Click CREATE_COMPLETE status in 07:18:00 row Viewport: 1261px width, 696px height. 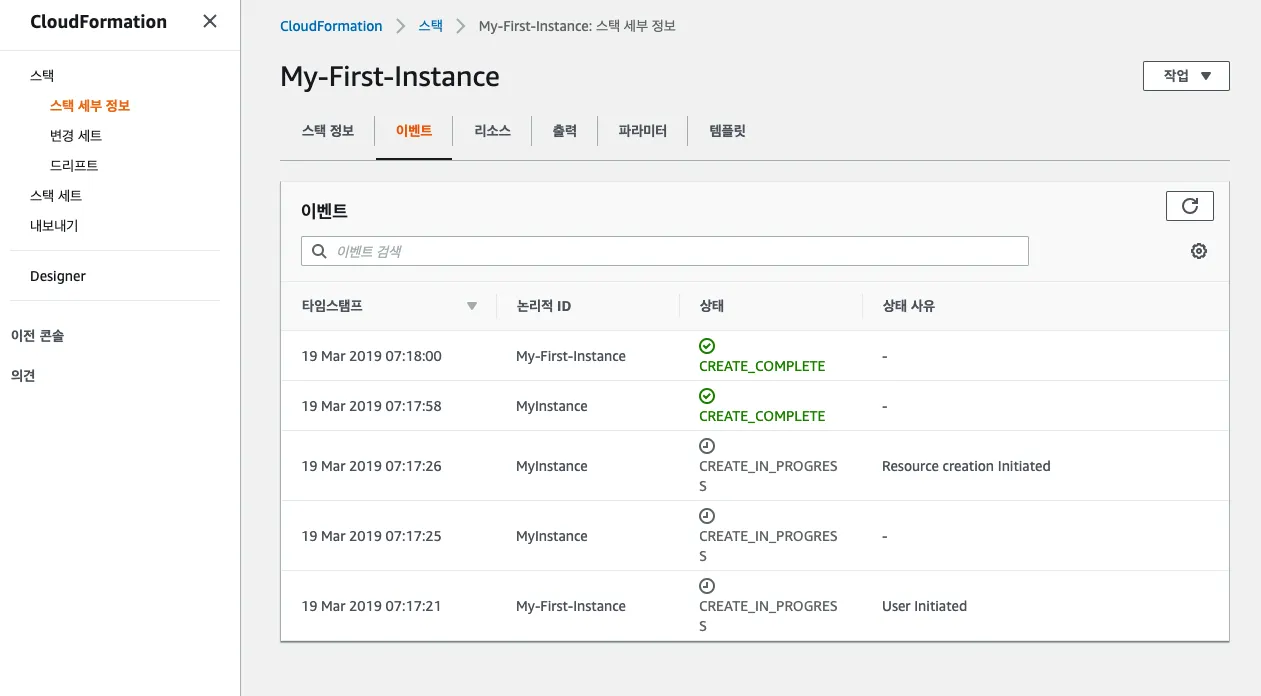click(762, 366)
